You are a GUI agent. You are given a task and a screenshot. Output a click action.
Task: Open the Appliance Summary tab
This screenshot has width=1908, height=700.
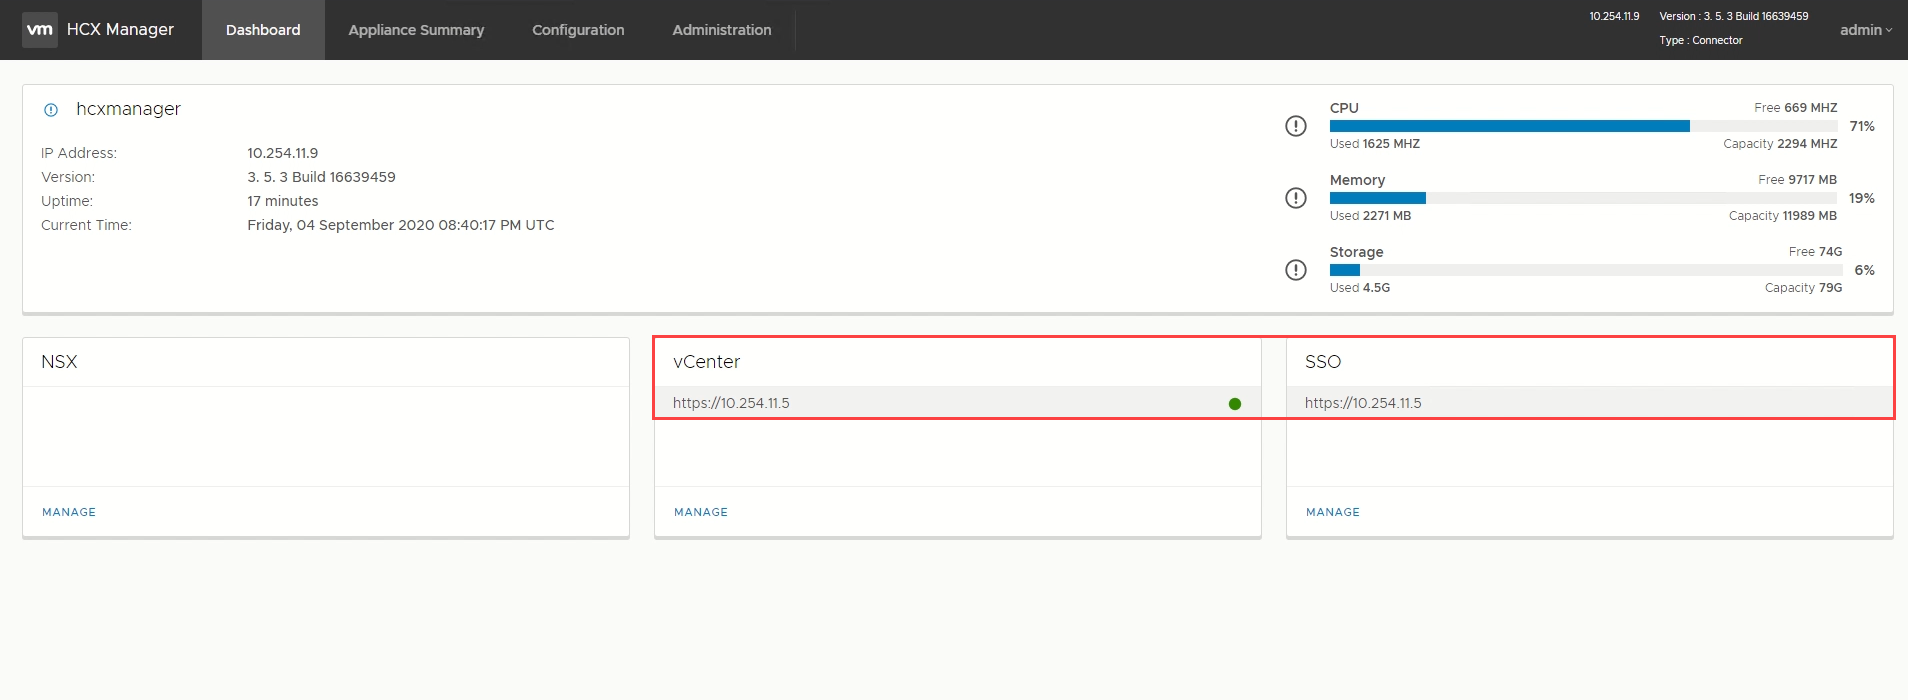click(416, 30)
